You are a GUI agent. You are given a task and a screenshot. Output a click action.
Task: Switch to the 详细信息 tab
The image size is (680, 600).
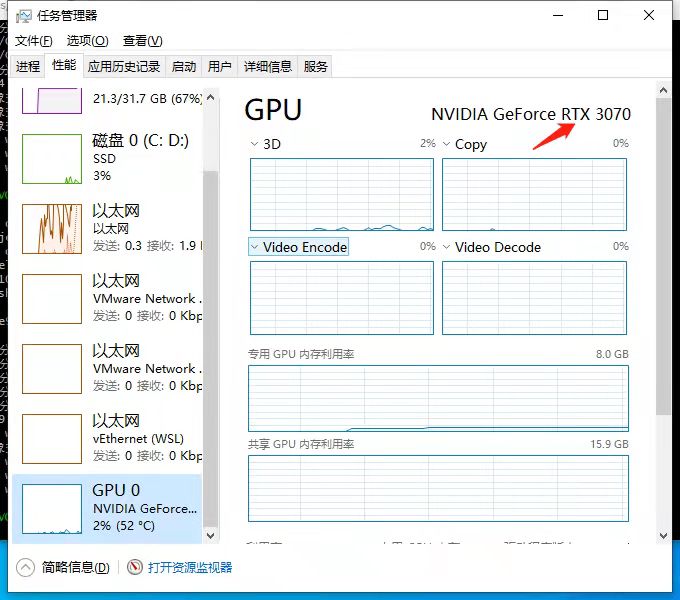268,66
